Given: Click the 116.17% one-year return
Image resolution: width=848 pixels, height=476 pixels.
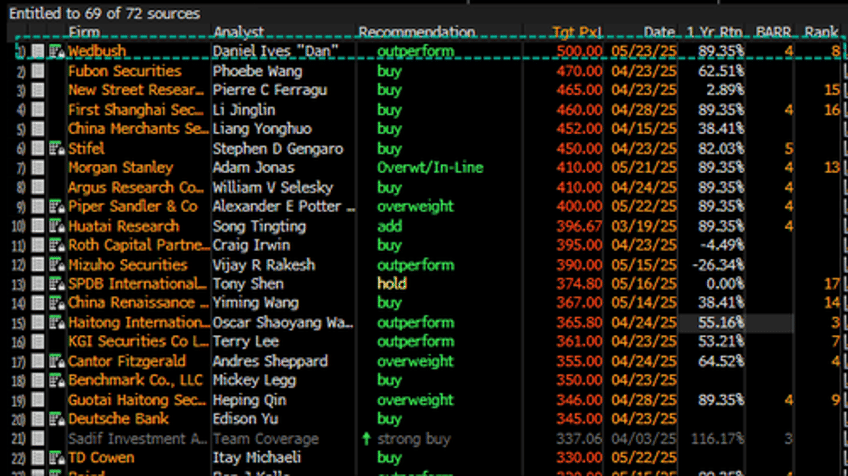Looking at the screenshot, I should point(717,439).
